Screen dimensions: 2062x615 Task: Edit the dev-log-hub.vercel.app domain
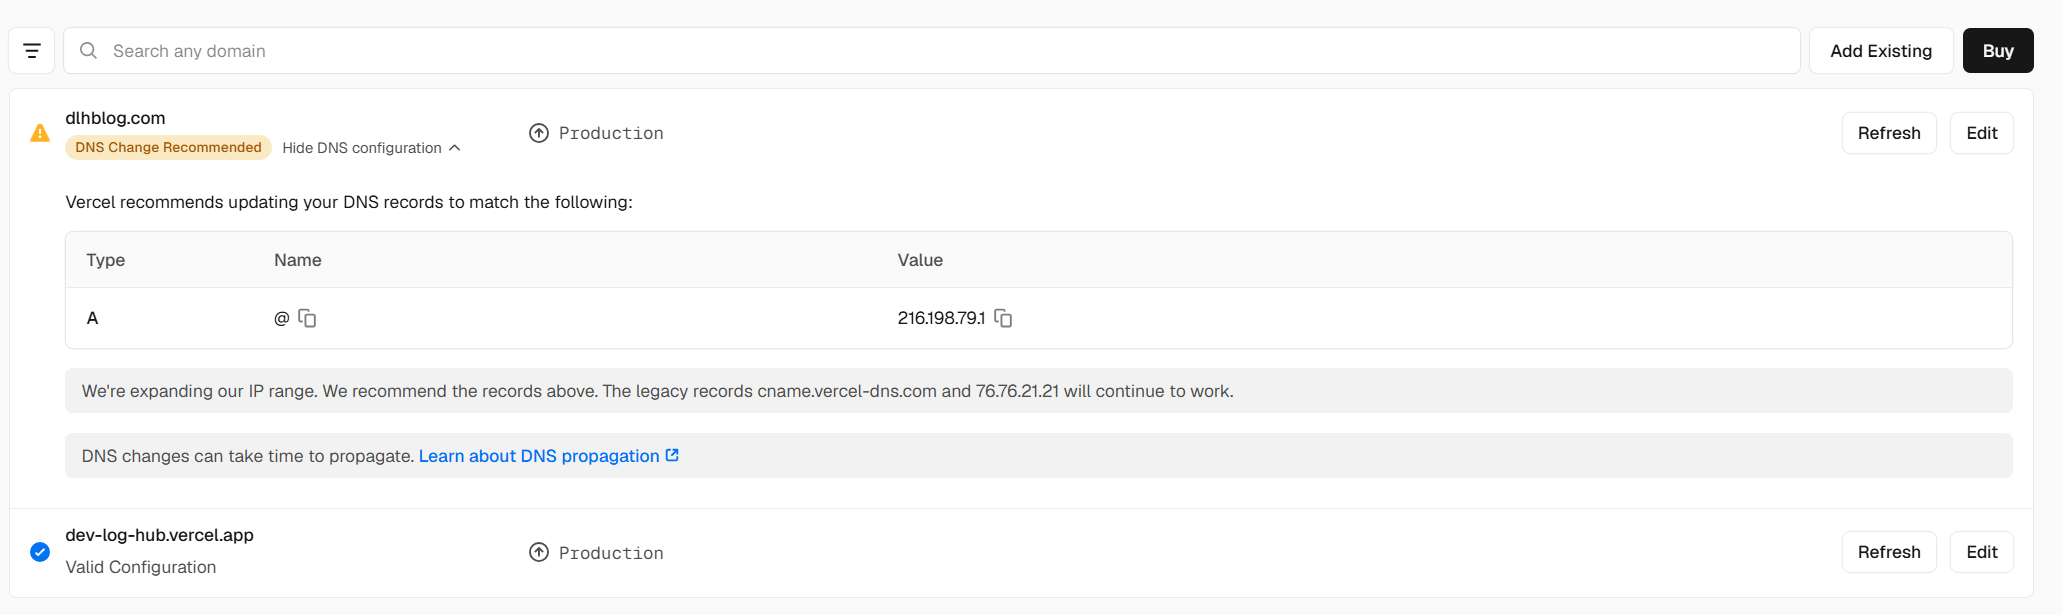(x=1982, y=552)
